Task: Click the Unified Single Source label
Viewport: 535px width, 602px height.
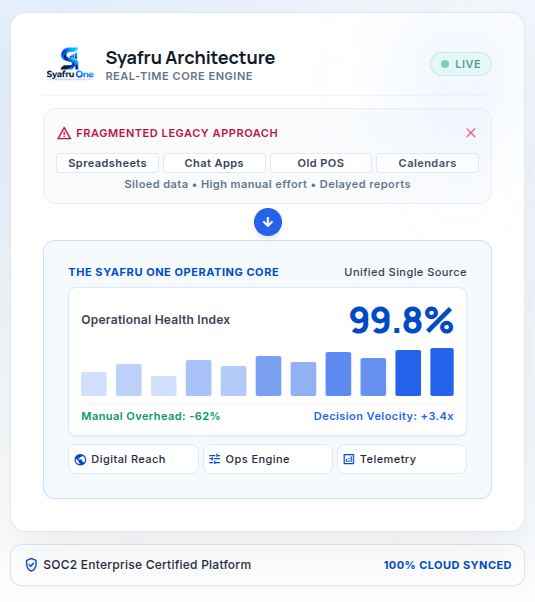Action: 405,272
